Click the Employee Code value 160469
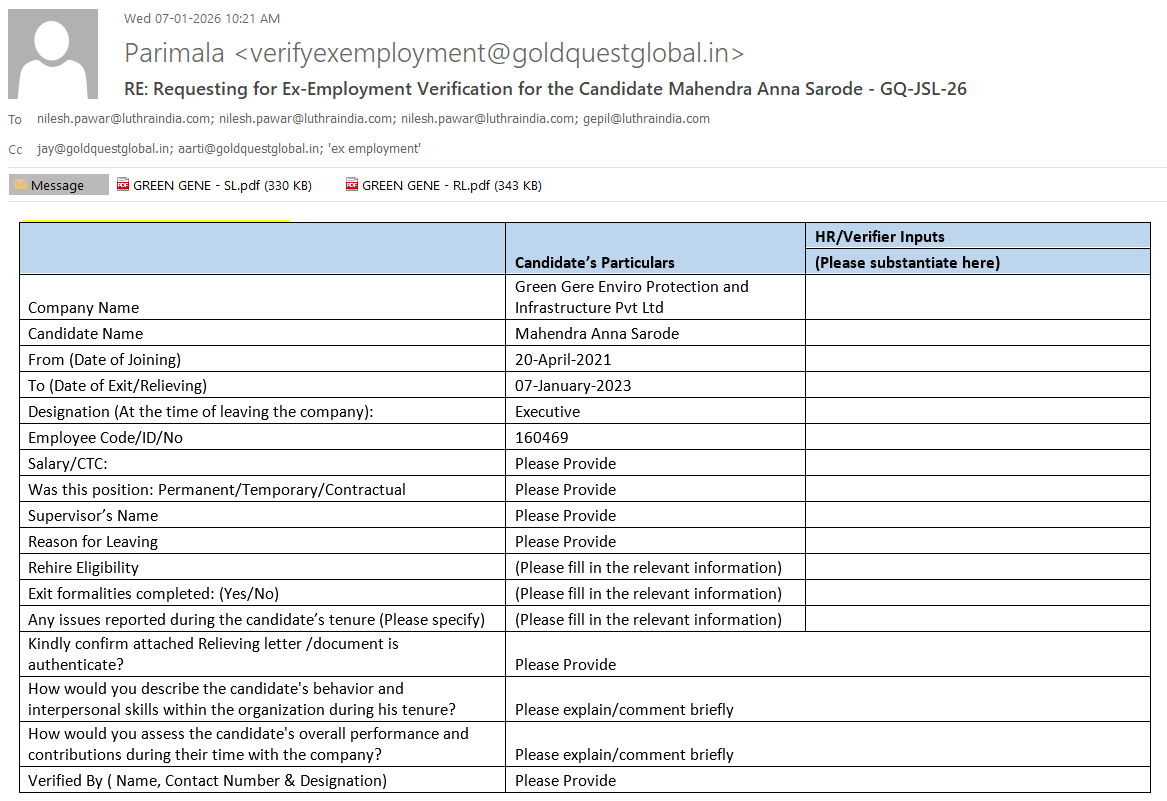The width and height of the screenshot is (1167, 801). point(541,437)
